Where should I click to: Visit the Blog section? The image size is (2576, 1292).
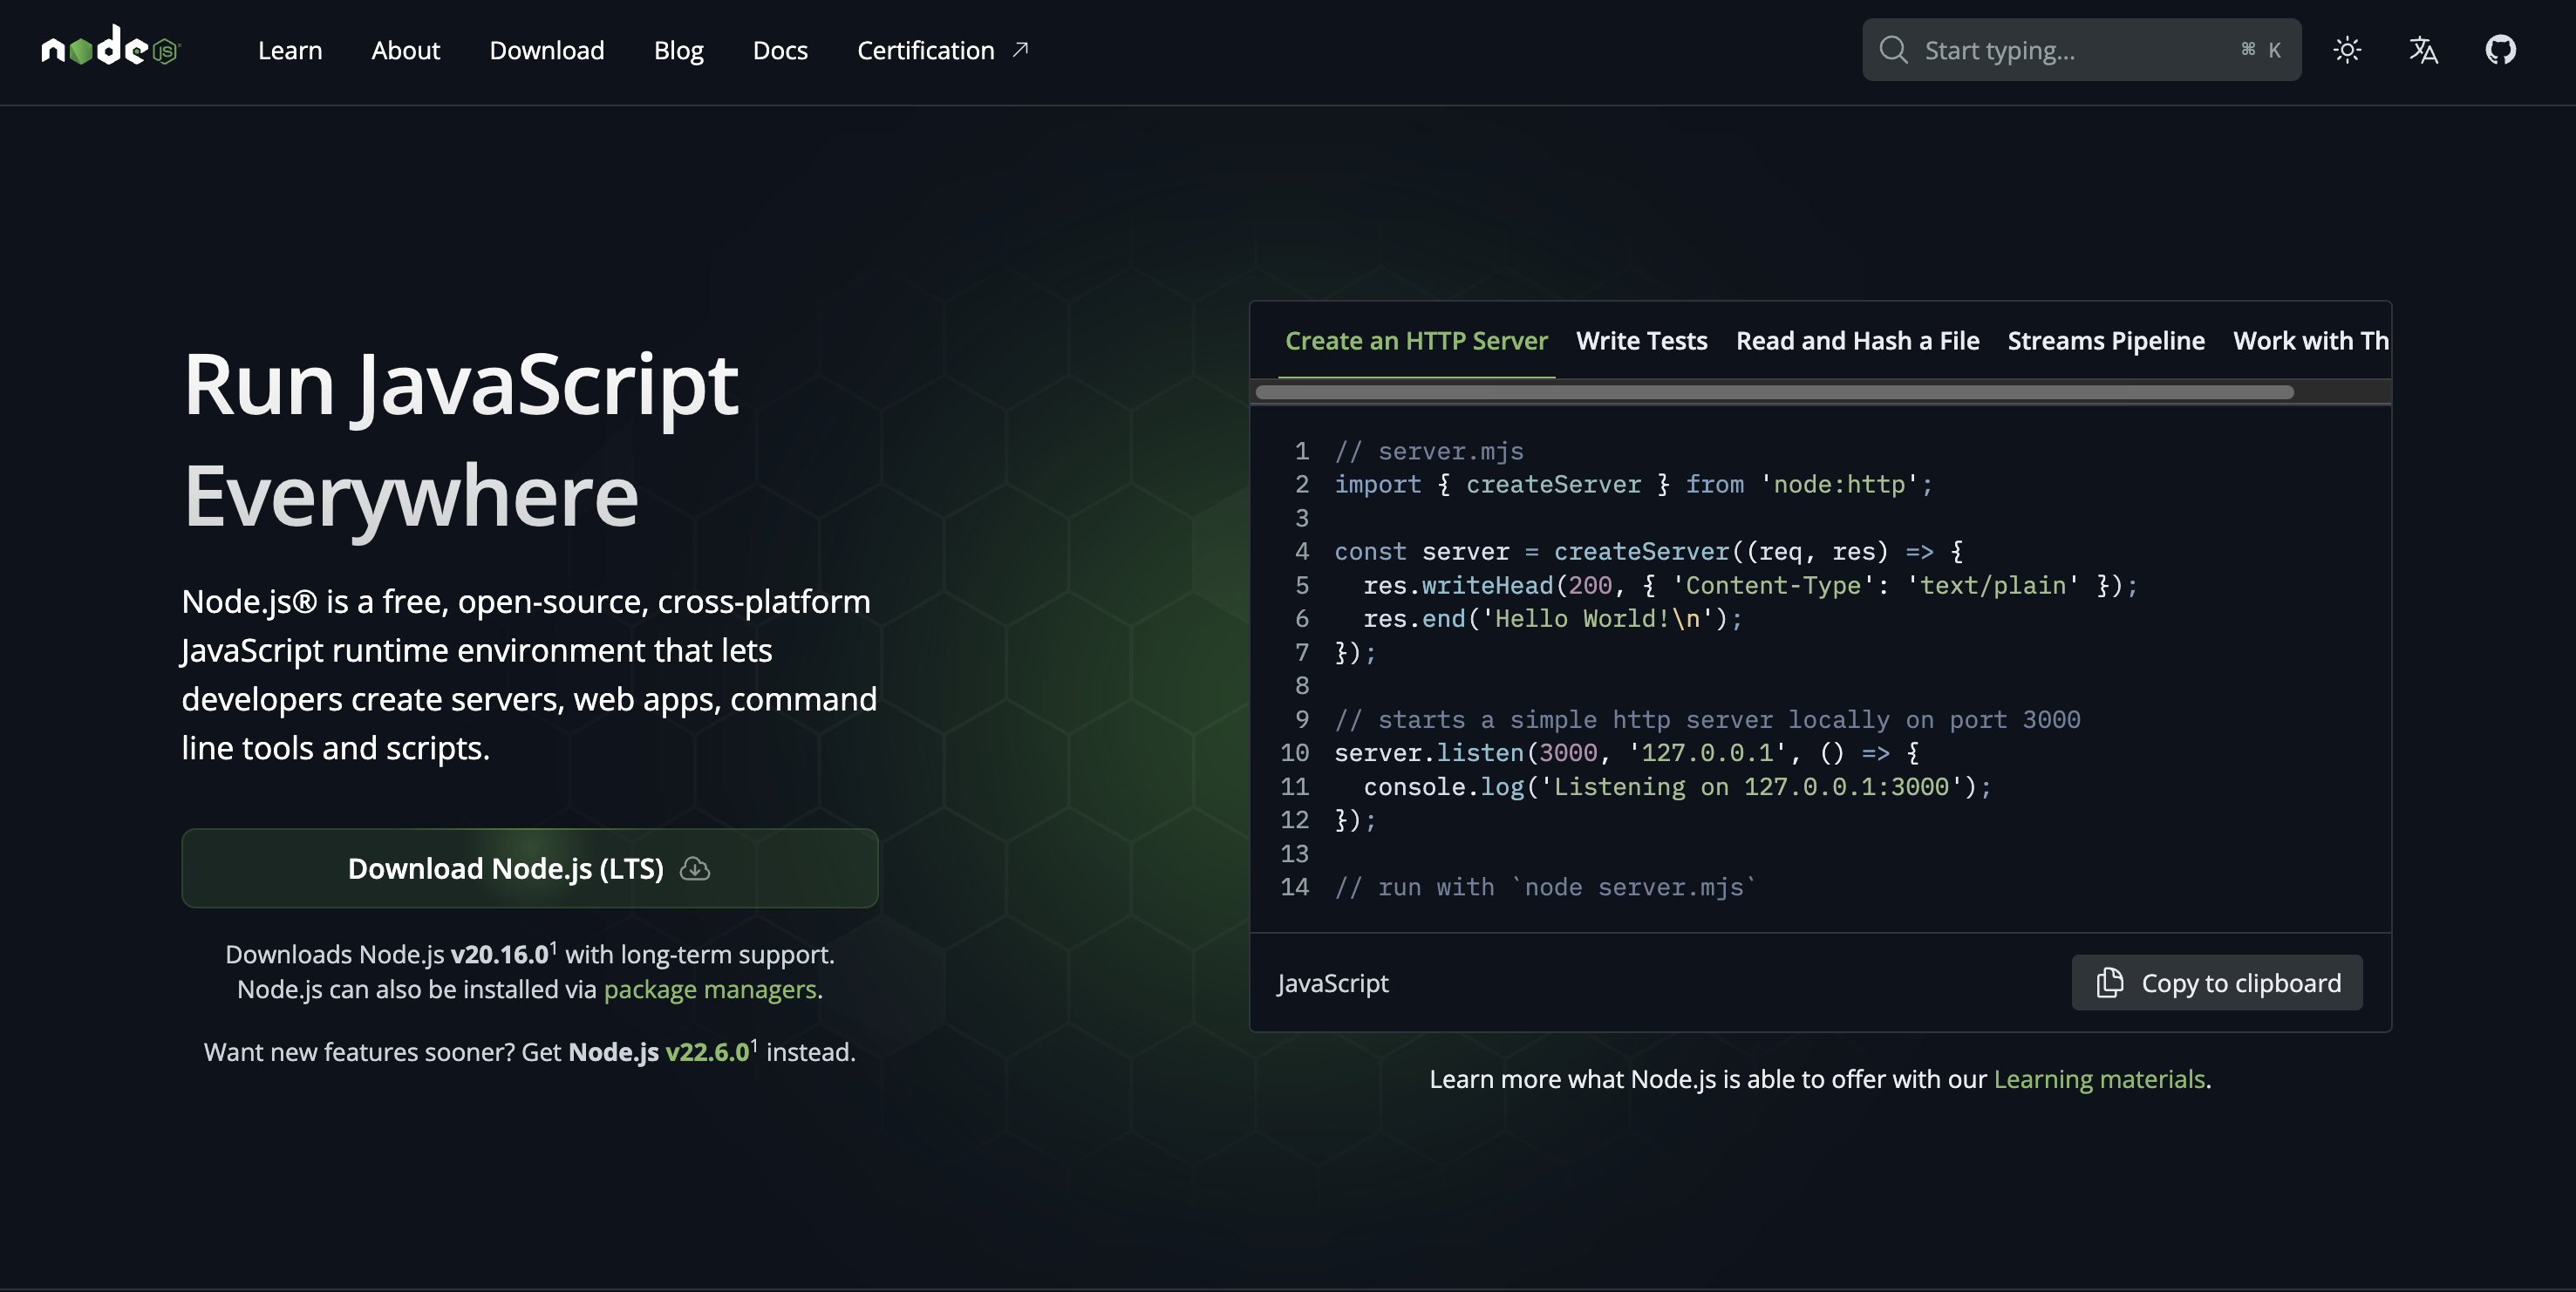[x=678, y=50]
